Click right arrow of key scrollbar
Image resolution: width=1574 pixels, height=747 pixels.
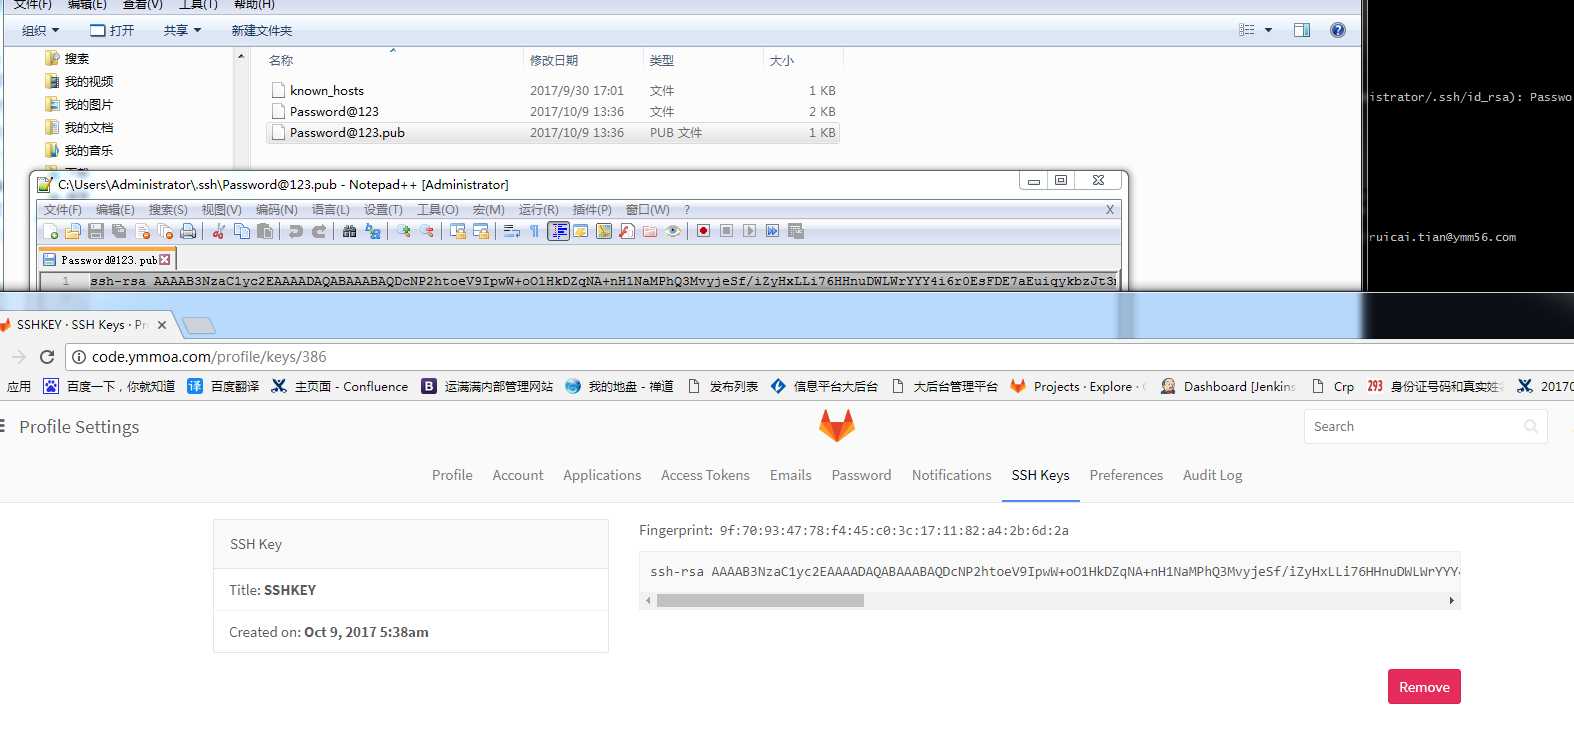(x=1451, y=600)
